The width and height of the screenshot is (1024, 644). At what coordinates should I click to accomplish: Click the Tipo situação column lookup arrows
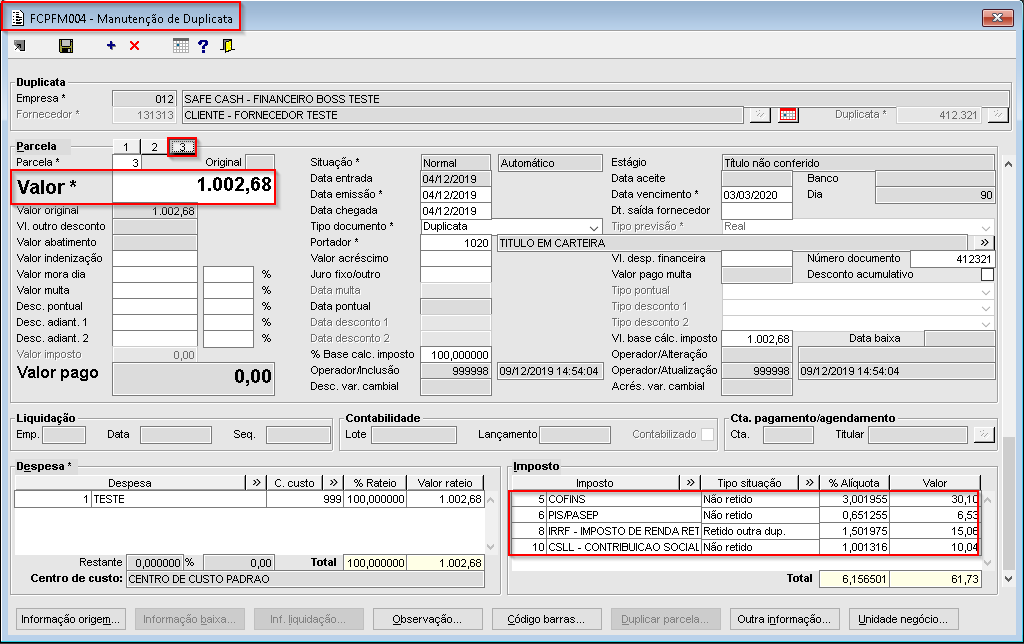[810, 483]
